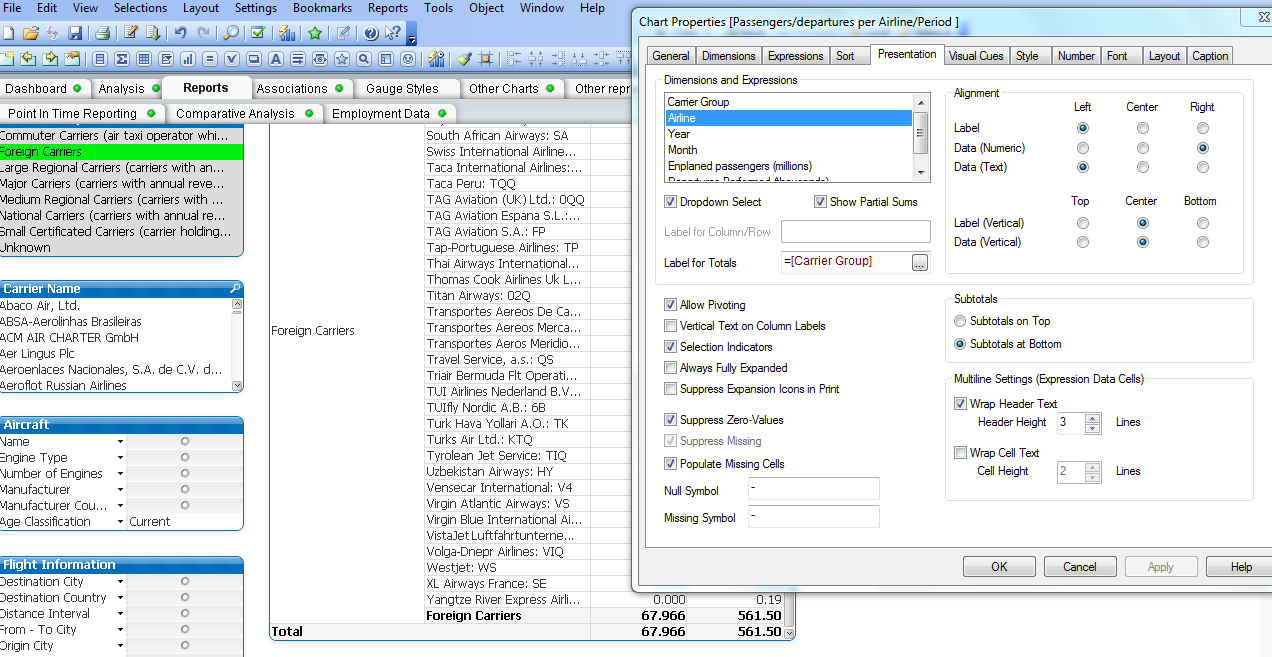This screenshot has height=657, width=1272.
Task: Click the Save floppy disk icon
Action: [x=75, y=33]
